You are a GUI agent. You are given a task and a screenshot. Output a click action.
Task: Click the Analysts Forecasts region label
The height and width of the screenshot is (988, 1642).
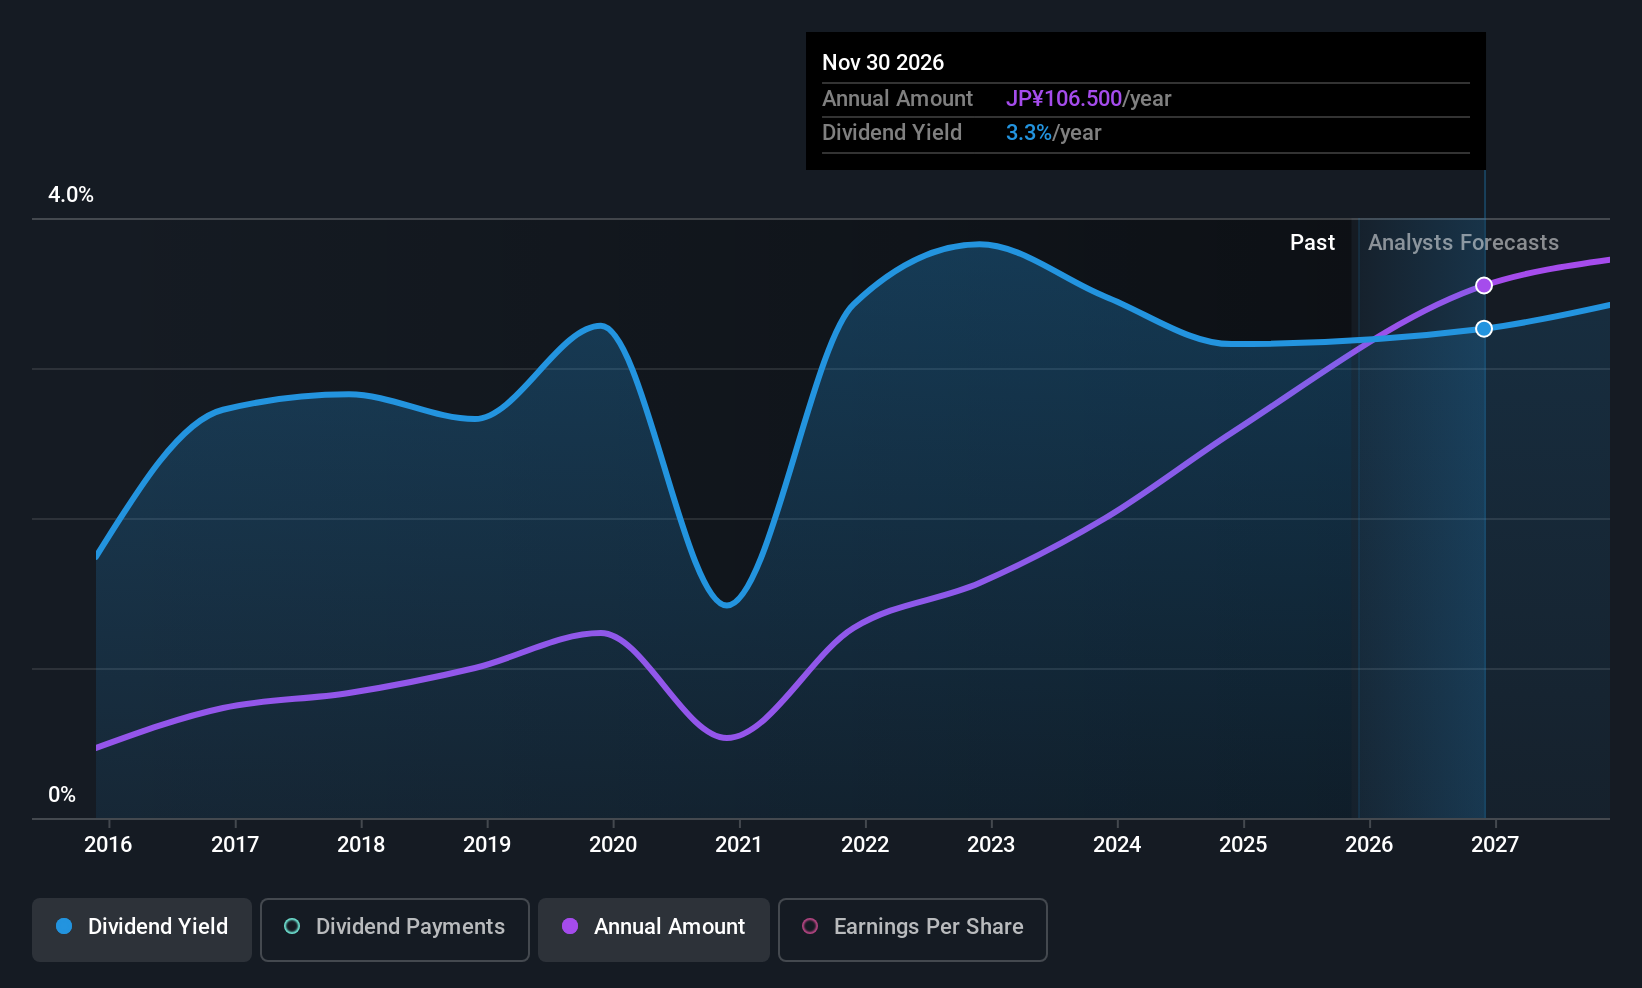(1463, 243)
